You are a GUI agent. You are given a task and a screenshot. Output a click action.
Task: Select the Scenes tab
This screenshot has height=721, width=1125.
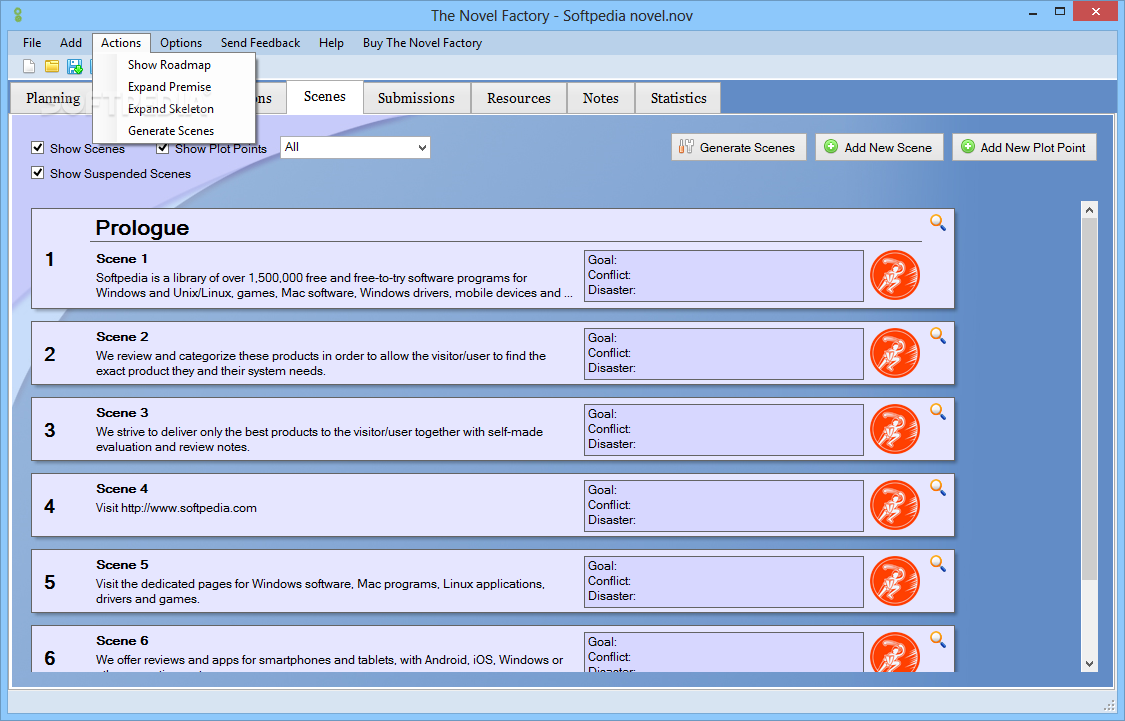pos(324,97)
